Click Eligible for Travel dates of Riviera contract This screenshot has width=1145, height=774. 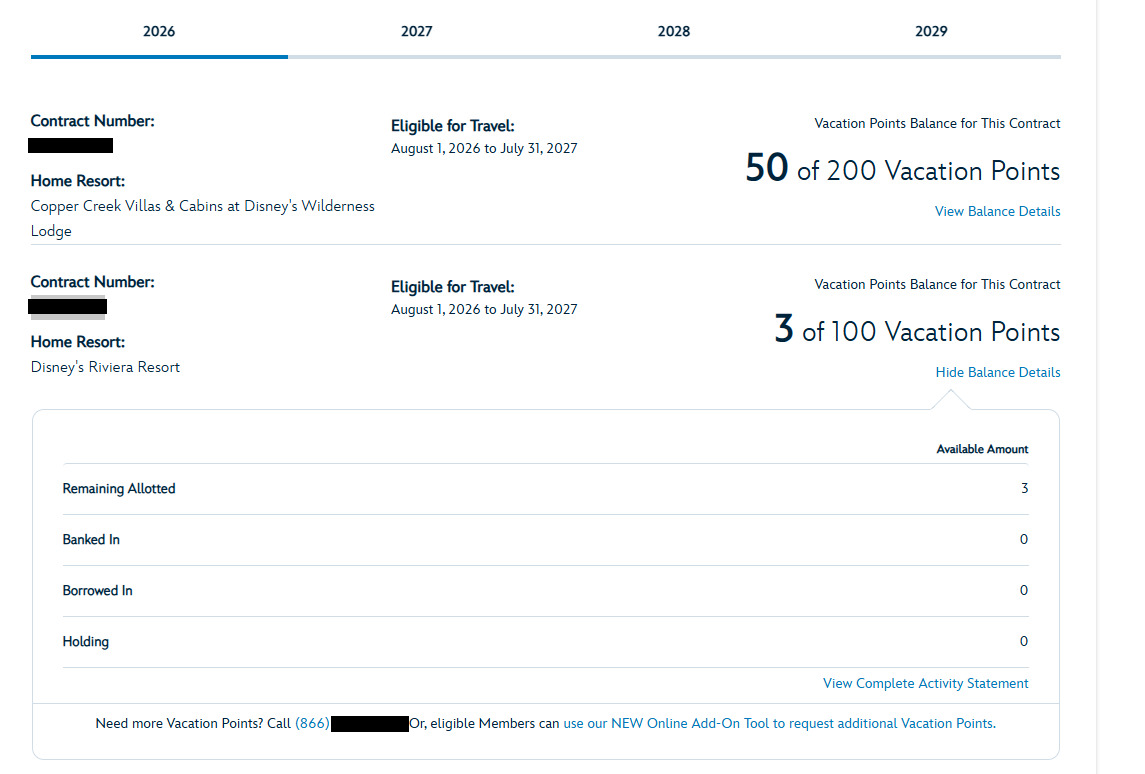click(484, 310)
